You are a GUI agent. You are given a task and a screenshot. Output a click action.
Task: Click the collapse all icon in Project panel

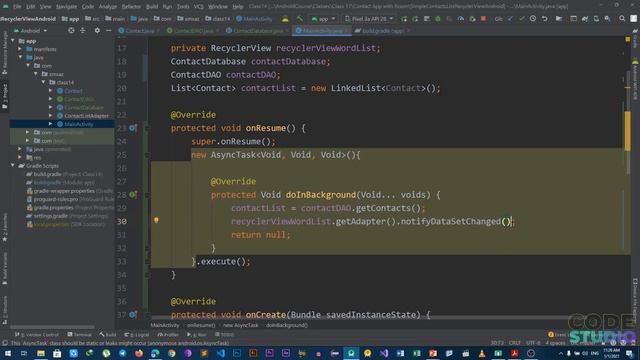(83, 31)
